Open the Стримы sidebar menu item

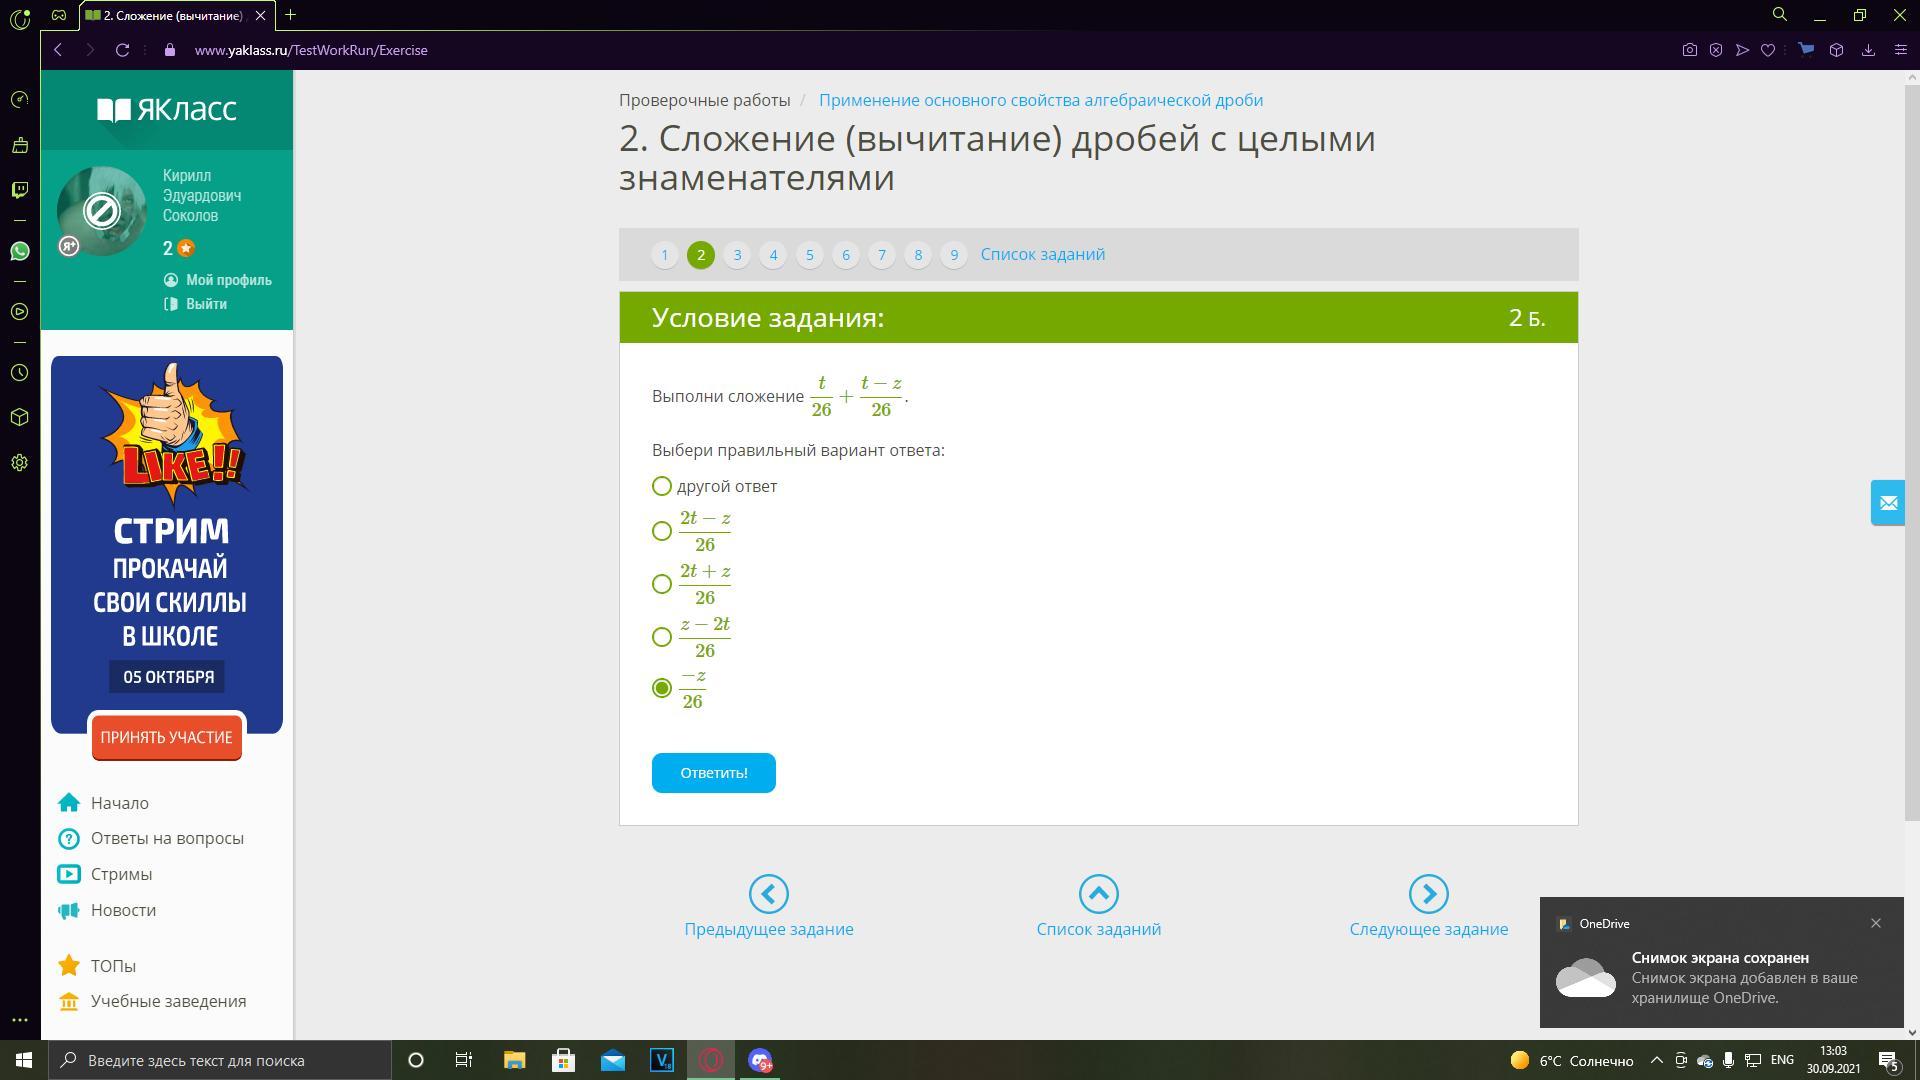[x=121, y=874]
